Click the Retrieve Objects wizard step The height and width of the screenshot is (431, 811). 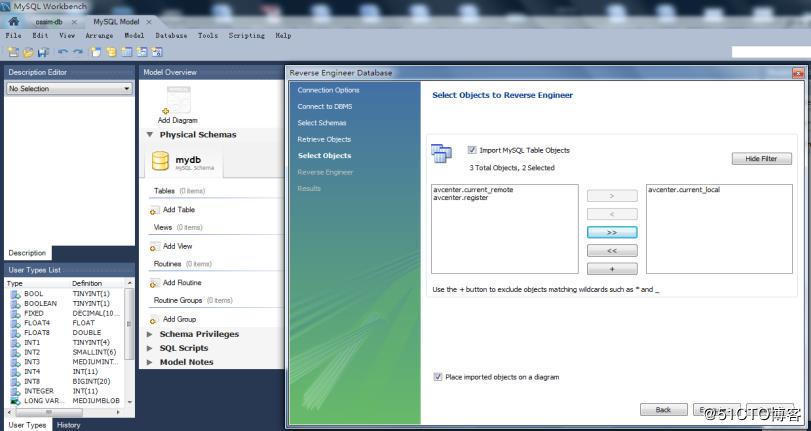(324, 140)
